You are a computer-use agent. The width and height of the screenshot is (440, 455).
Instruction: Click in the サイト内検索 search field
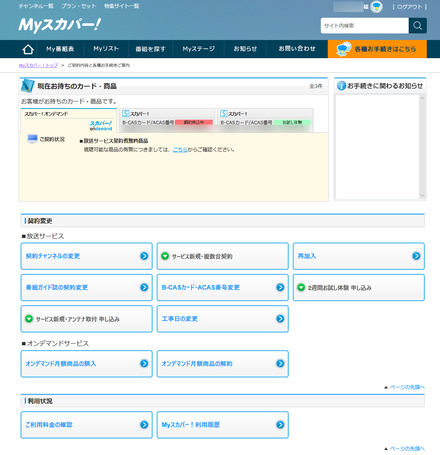pyautogui.click(x=365, y=26)
